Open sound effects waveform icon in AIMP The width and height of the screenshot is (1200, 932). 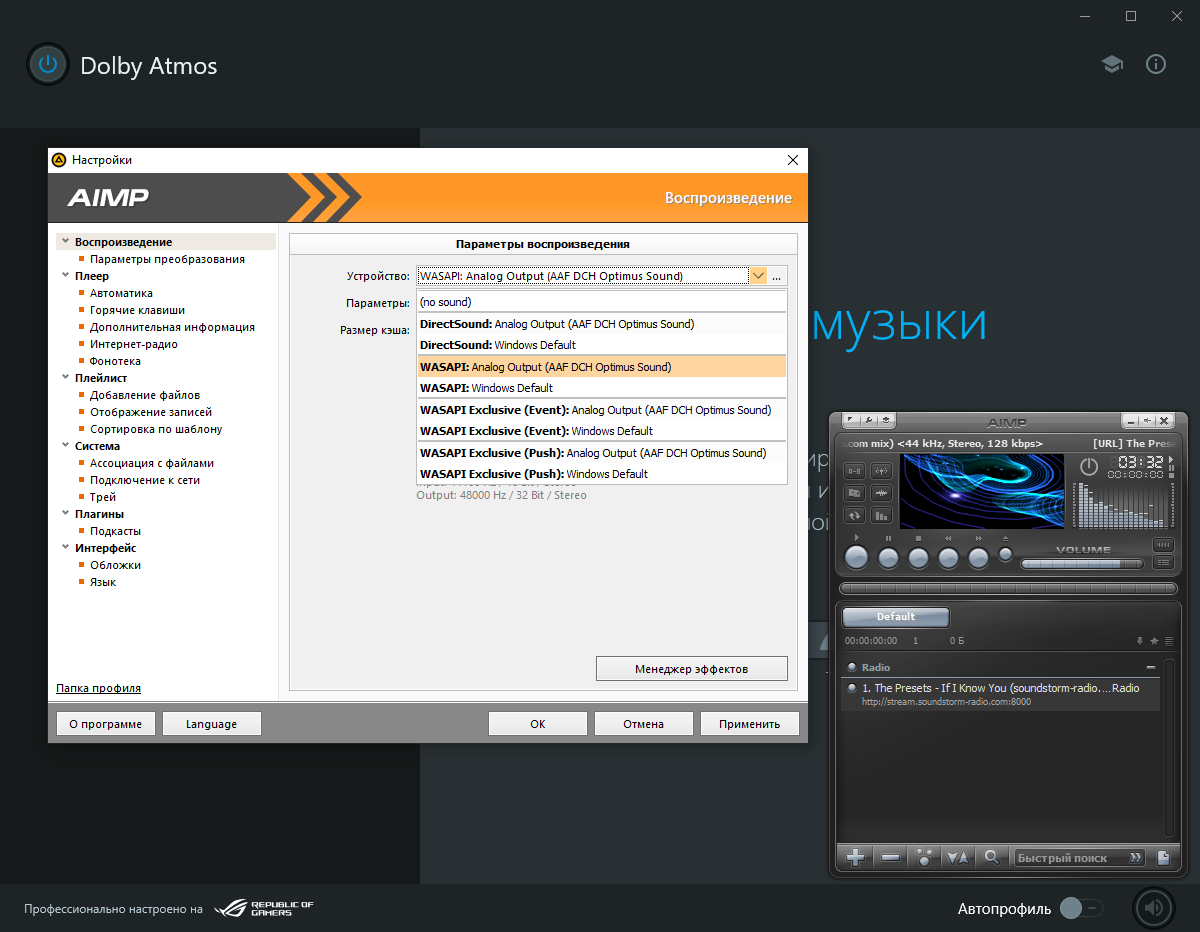point(881,493)
